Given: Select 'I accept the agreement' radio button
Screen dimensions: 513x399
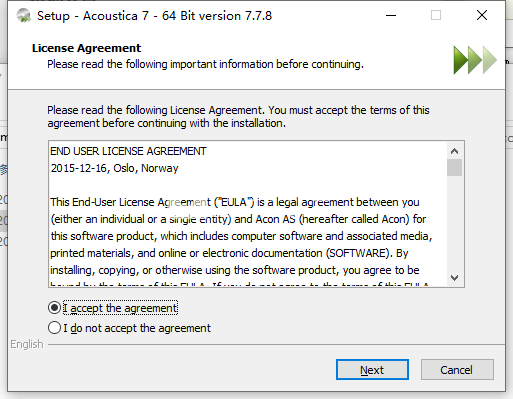Looking at the screenshot, I should [54, 308].
